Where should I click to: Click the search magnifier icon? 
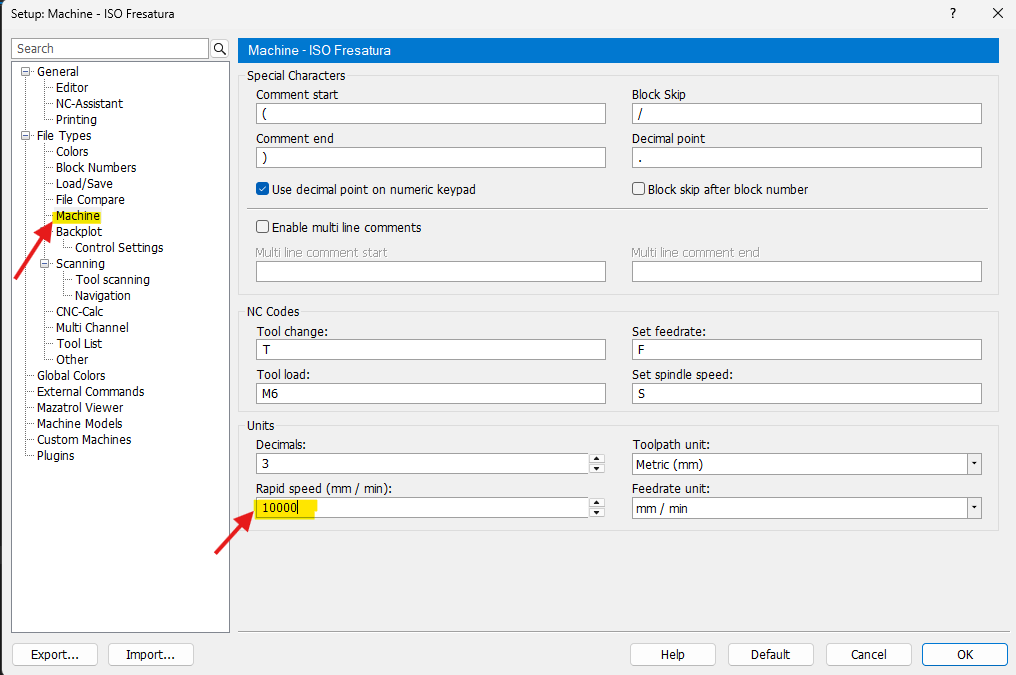pos(220,49)
